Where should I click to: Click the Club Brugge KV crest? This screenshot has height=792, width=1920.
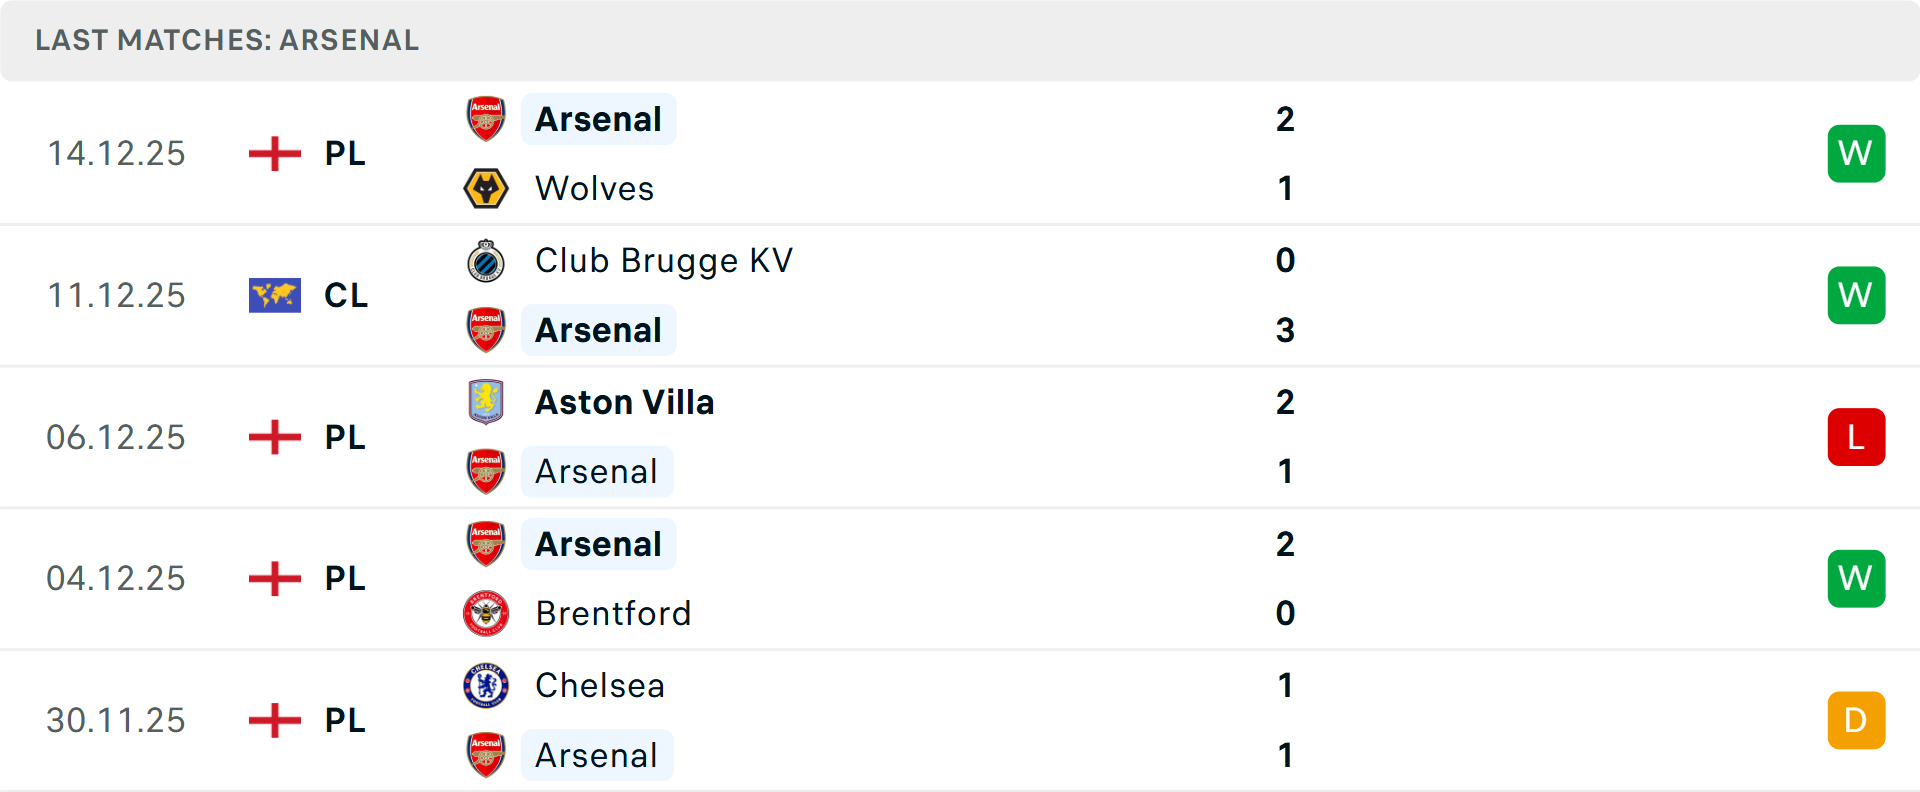pos(486,261)
